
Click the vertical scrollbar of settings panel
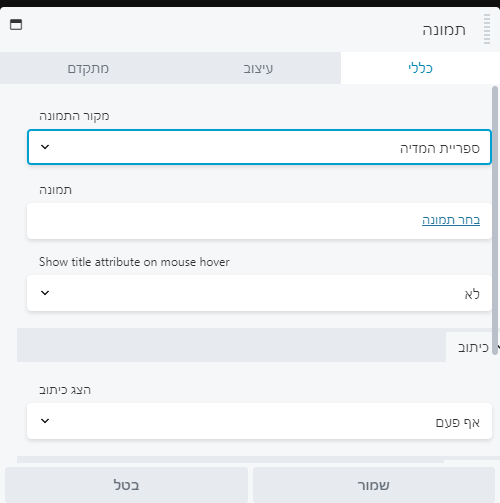(495, 220)
